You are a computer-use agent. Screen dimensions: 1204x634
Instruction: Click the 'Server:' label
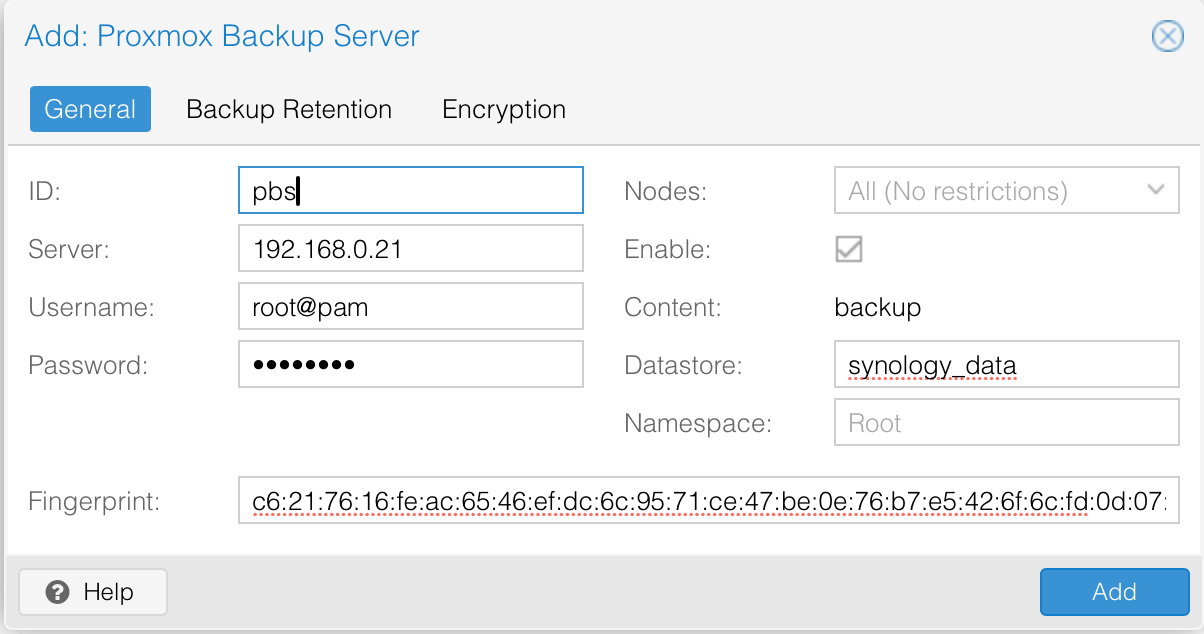click(69, 250)
